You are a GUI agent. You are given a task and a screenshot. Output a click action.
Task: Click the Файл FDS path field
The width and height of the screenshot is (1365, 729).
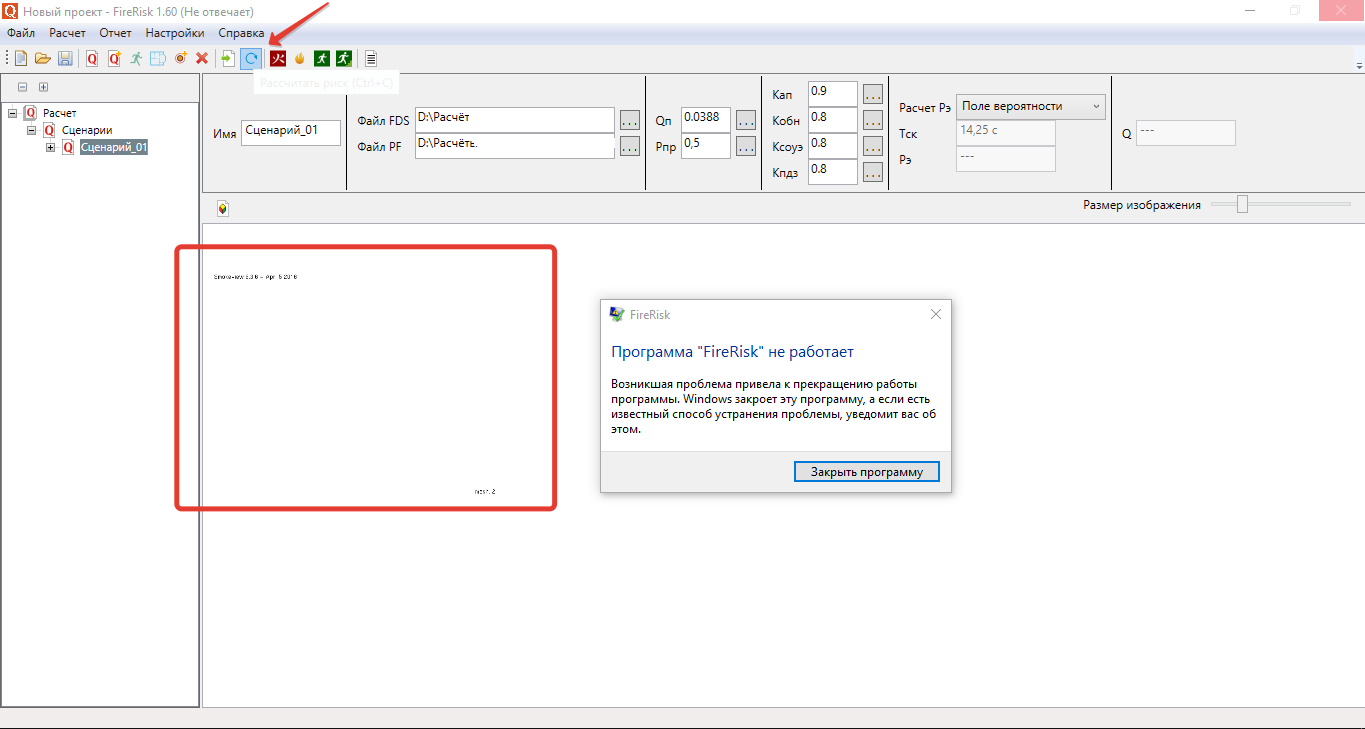(x=514, y=120)
